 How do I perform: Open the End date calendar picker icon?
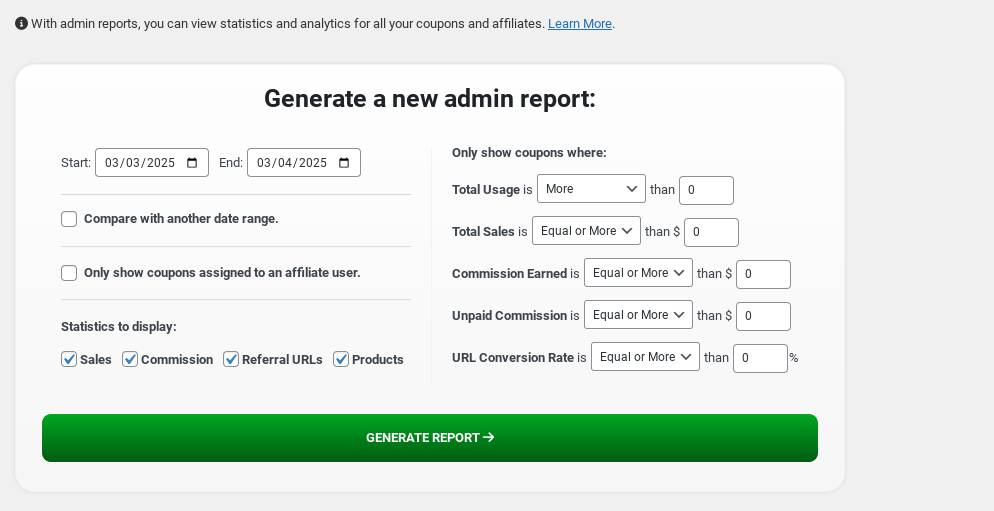pos(344,163)
